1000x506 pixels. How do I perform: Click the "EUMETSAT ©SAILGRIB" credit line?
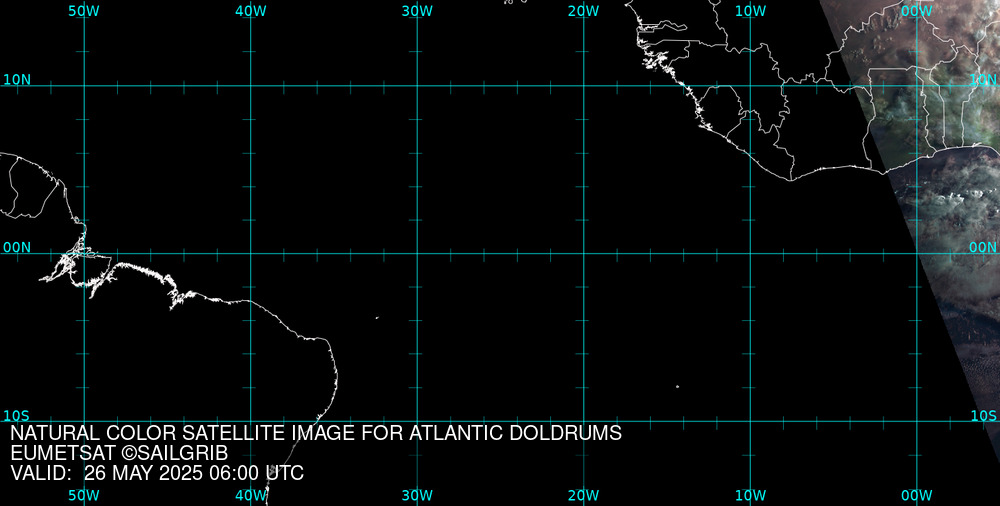point(119,454)
